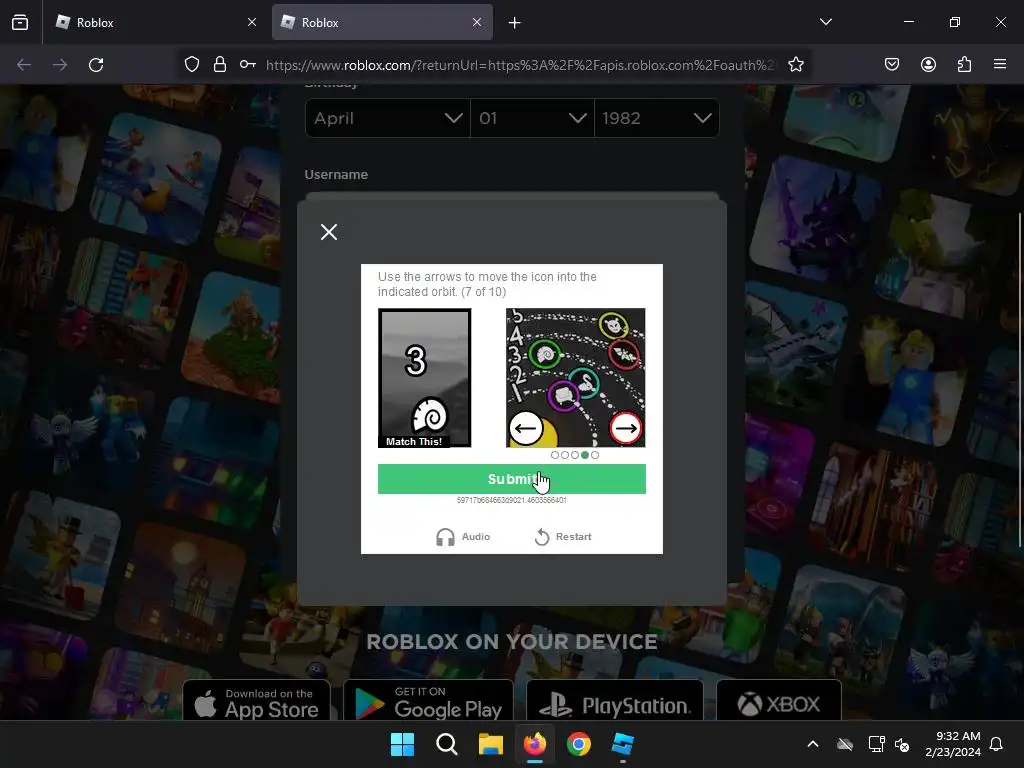The width and height of the screenshot is (1024, 768).
Task: Click the left arrow to rotate orbit icon
Action: coord(526,428)
